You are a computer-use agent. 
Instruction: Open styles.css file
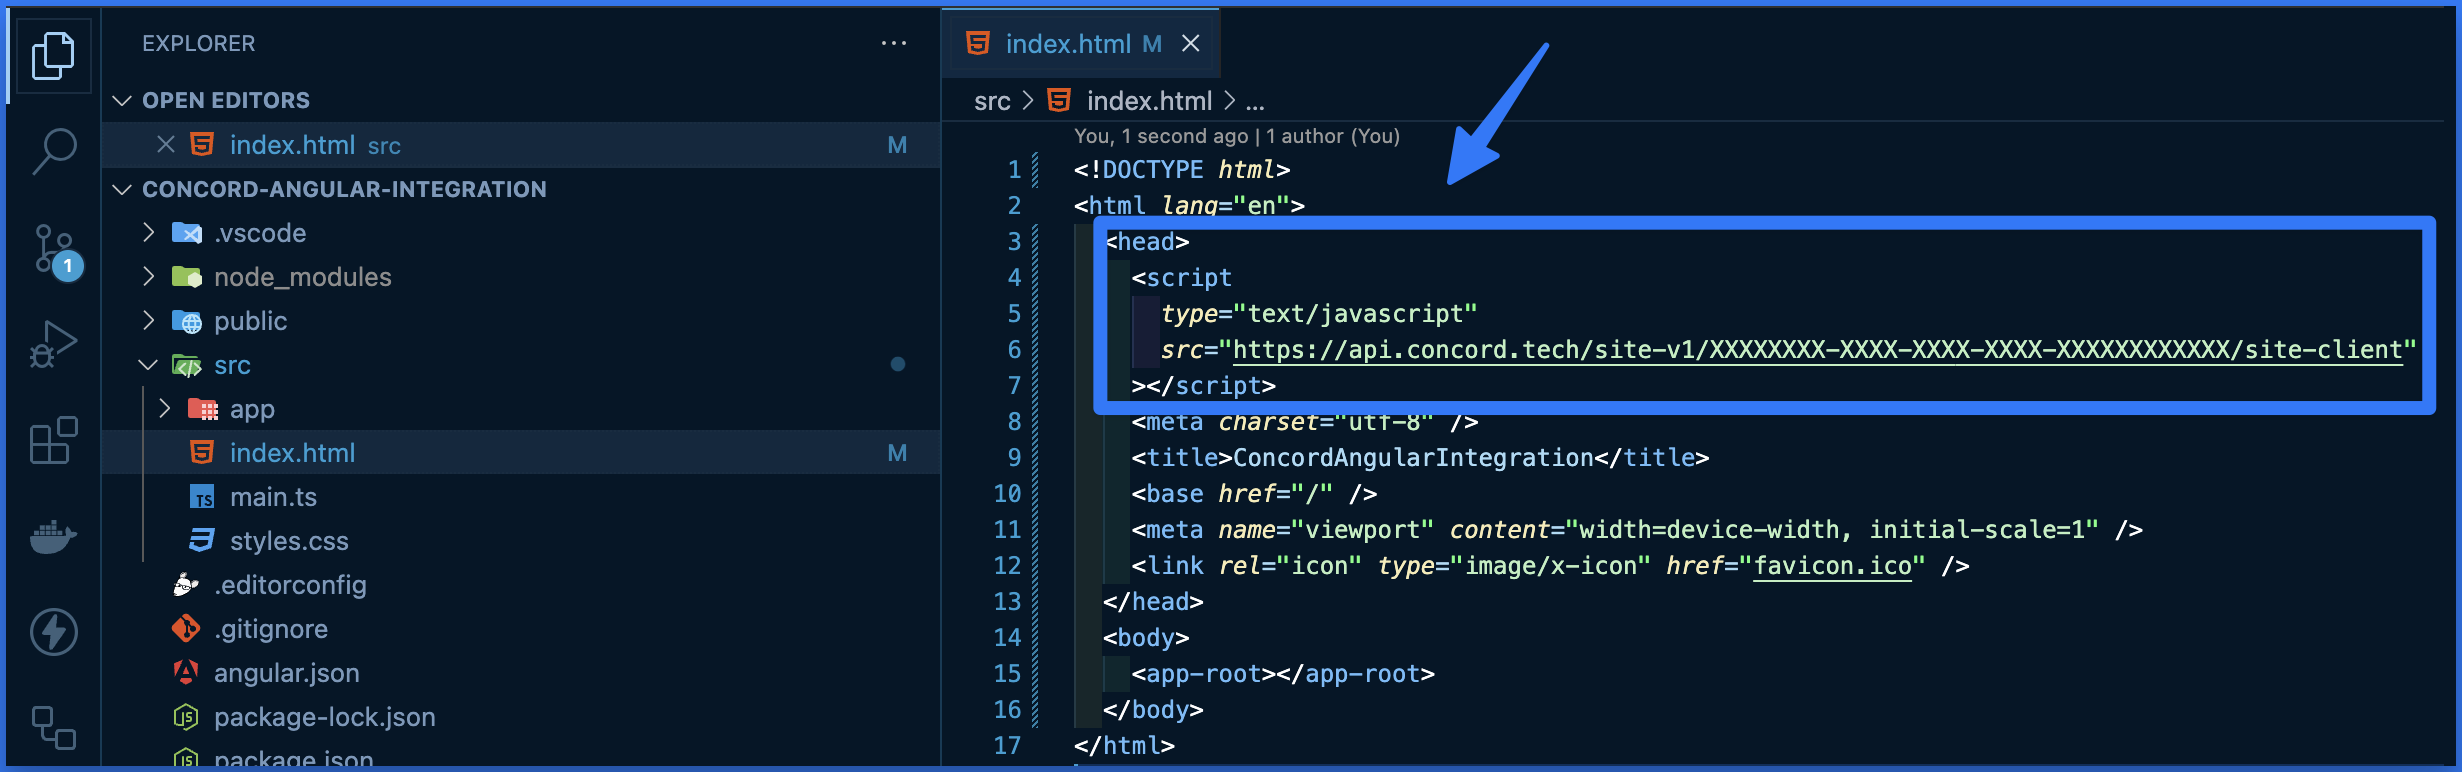pyautogui.click(x=520, y=541)
